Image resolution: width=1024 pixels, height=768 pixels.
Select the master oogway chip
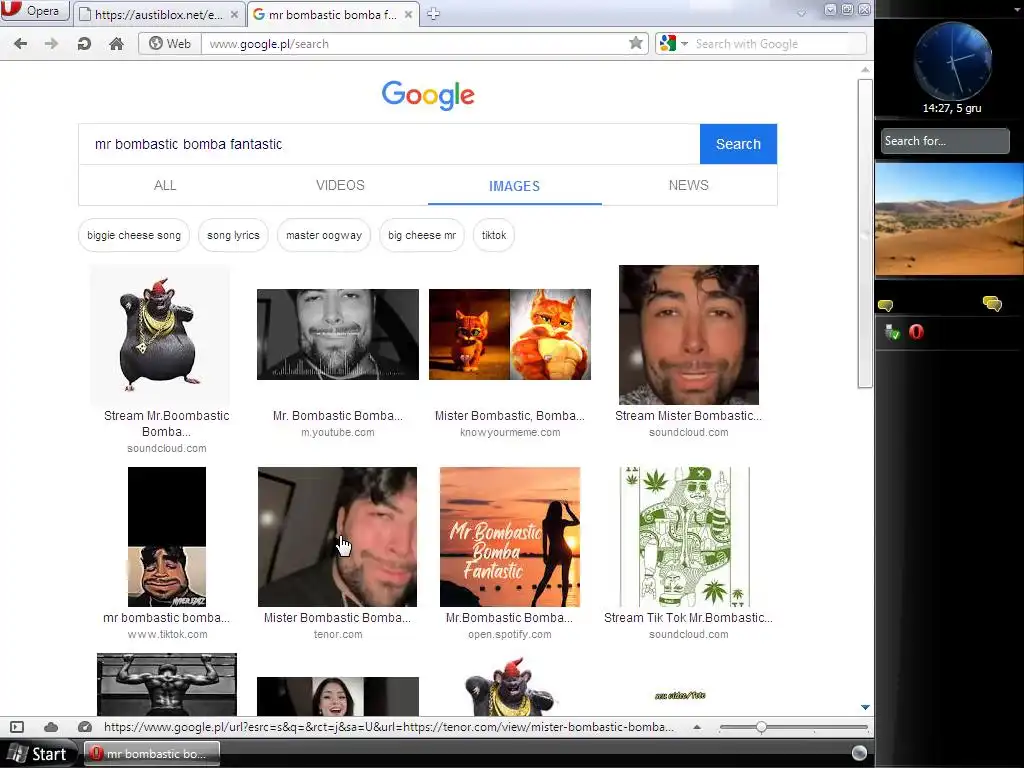[324, 235]
